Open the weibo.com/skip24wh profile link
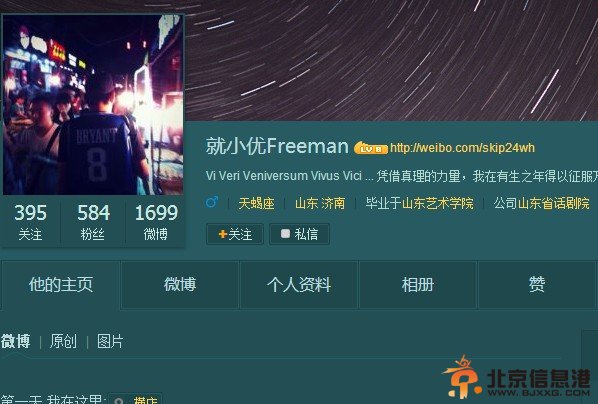The width and height of the screenshot is (598, 404). (462, 148)
